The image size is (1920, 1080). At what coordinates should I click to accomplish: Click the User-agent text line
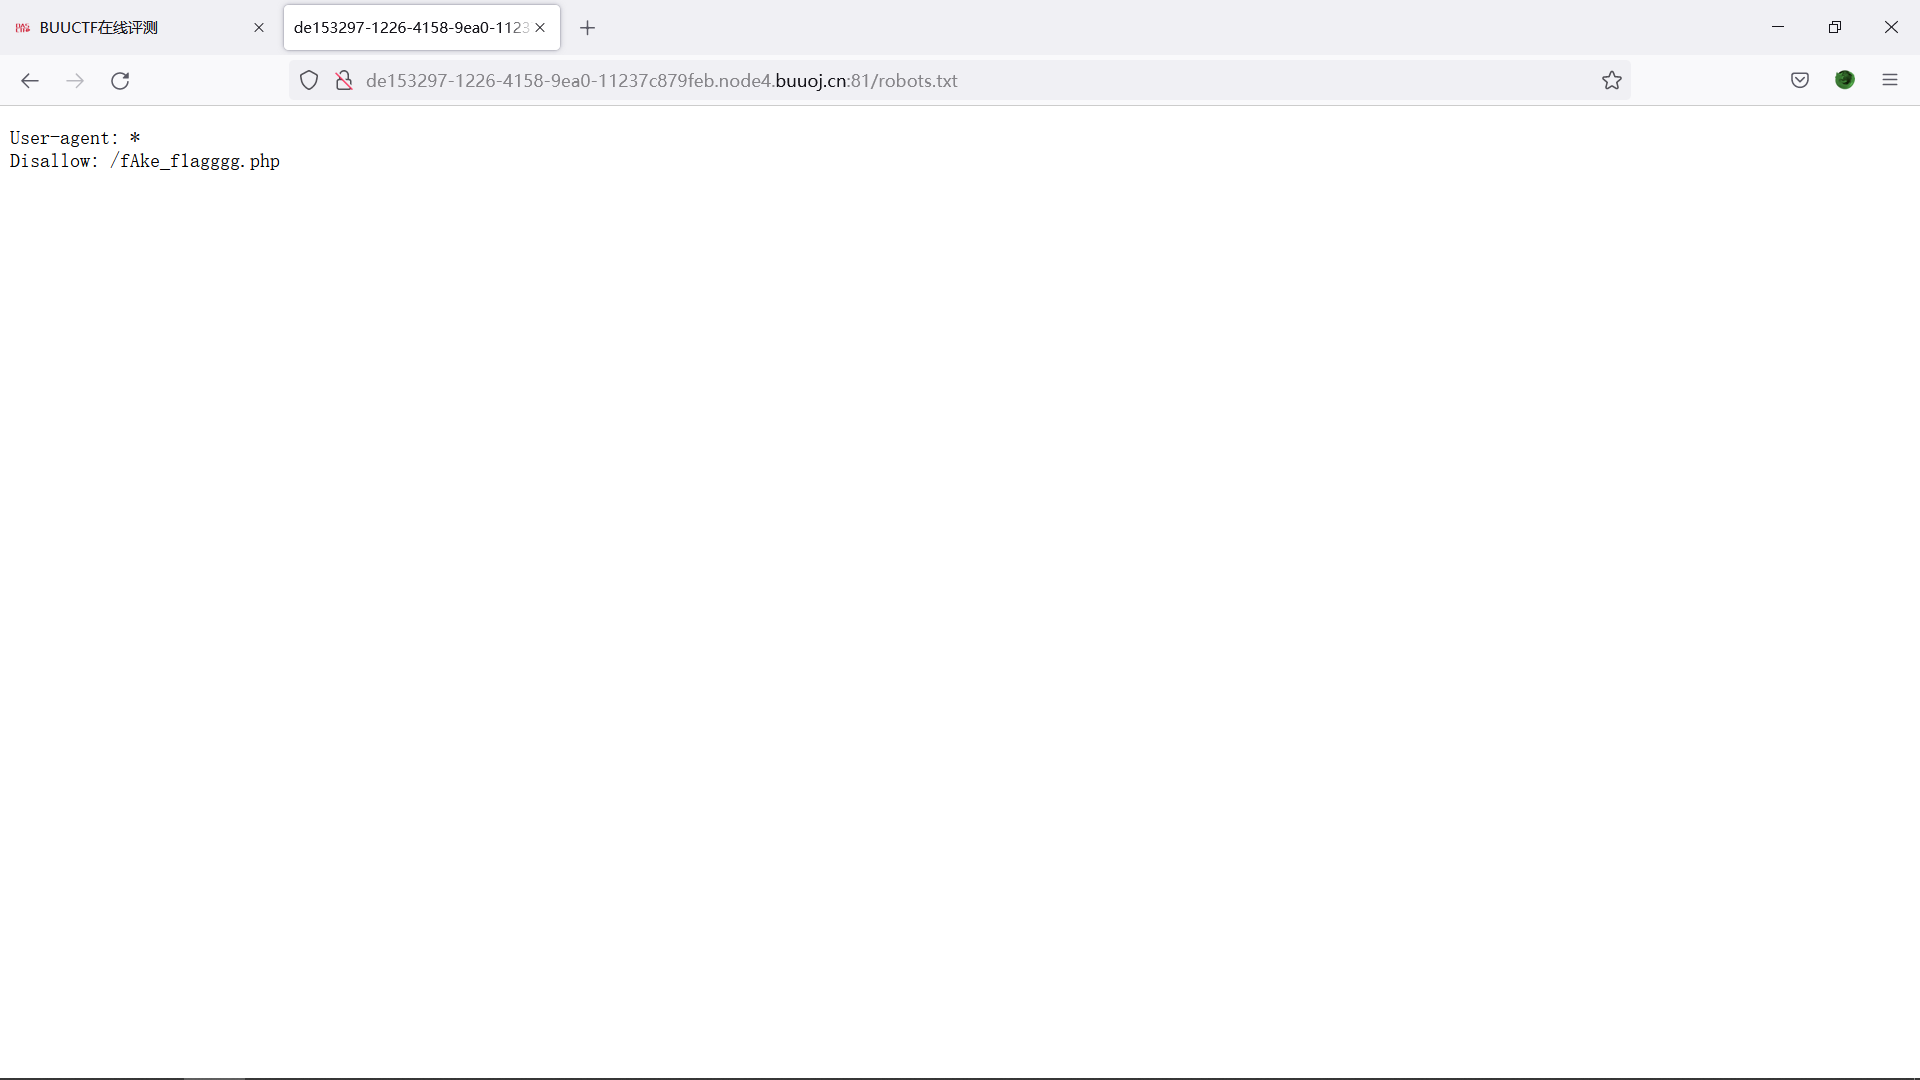click(x=75, y=138)
